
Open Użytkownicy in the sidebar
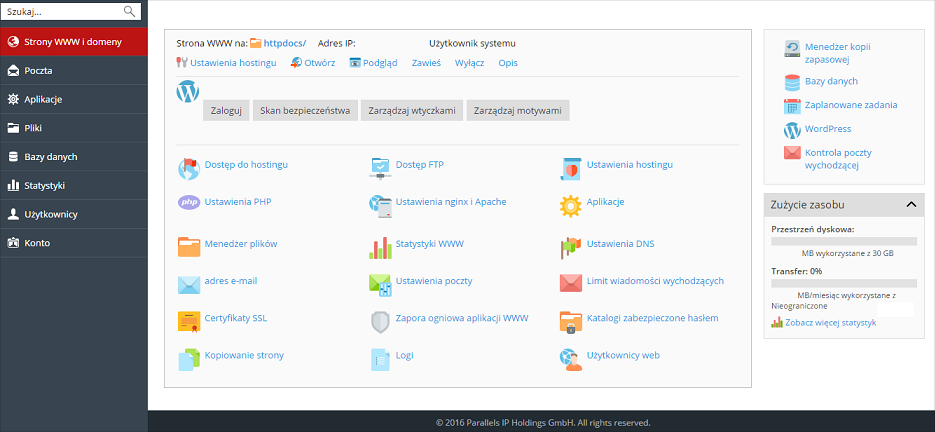pyautogui.click(x=74, y=214)
